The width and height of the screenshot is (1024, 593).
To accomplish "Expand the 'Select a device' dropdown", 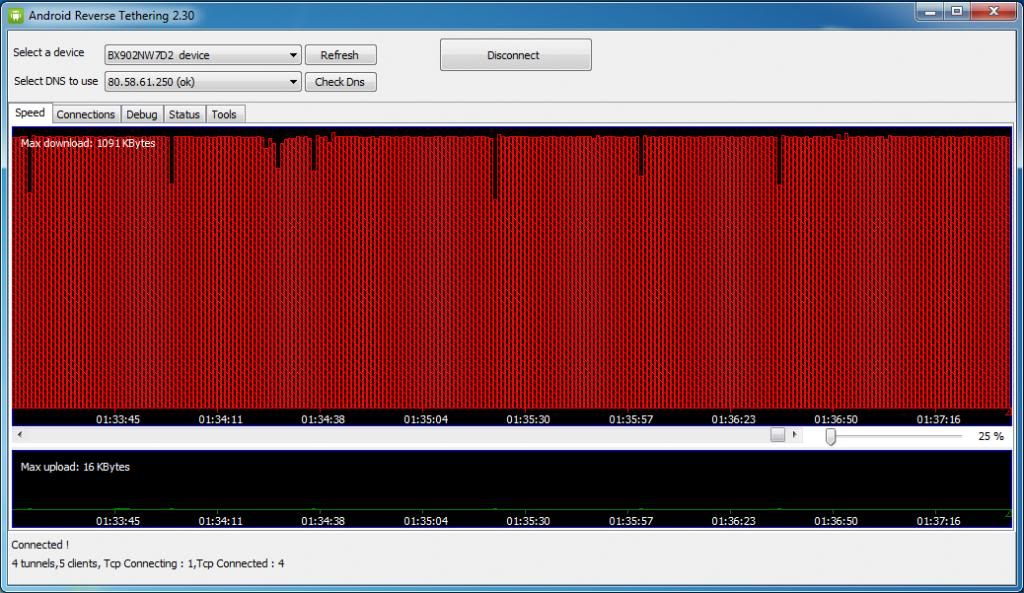I will 293,55.
